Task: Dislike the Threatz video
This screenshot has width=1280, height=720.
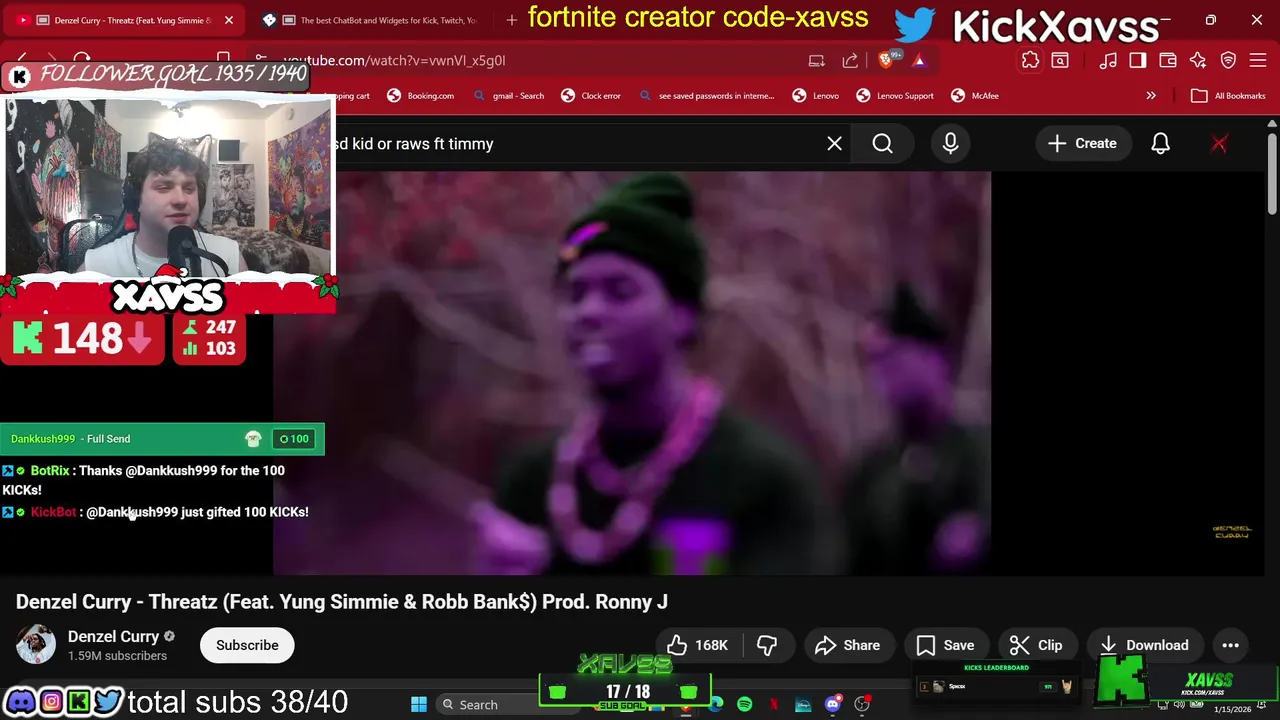Action: (x=767, y=645)
